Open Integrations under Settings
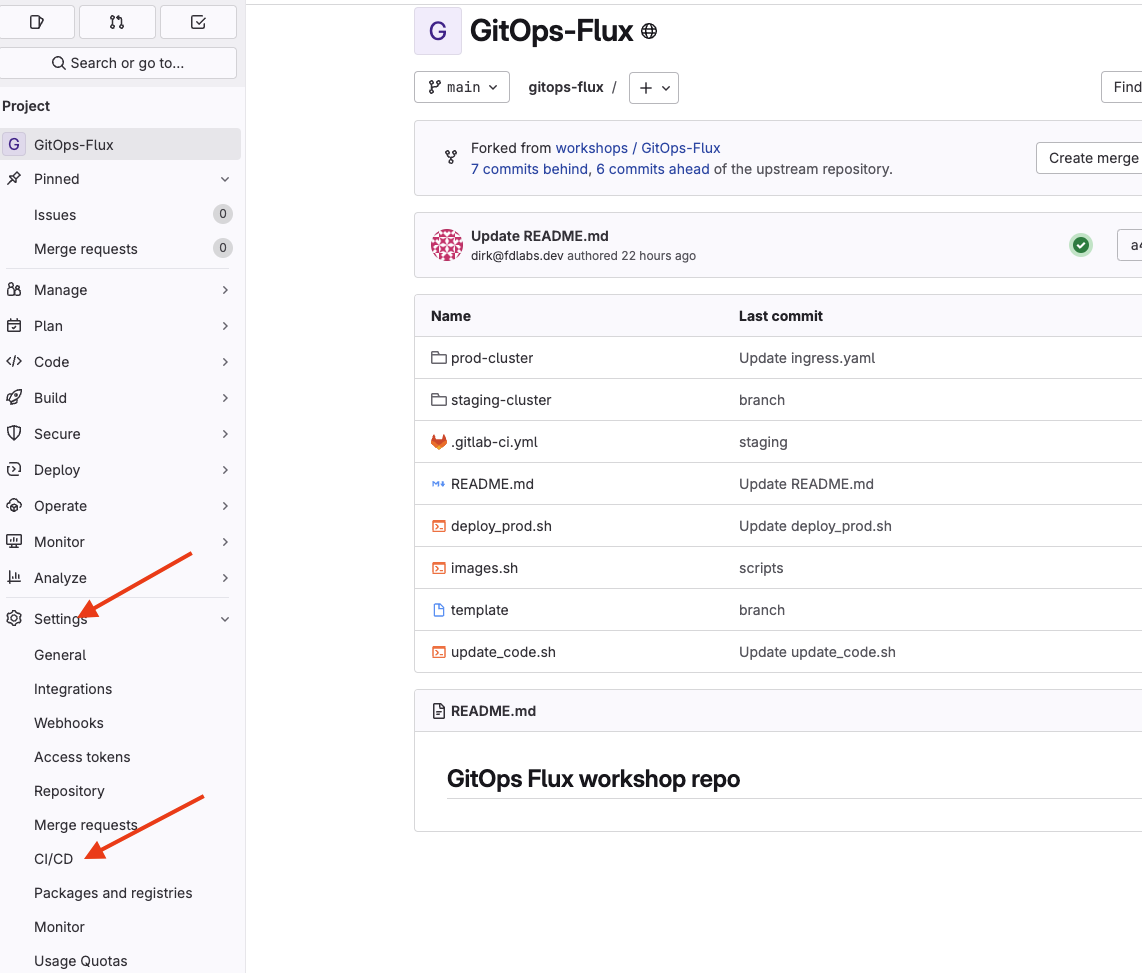This screenshot has width=1142, height=973. pyautogui.click(x=73, y=689)
